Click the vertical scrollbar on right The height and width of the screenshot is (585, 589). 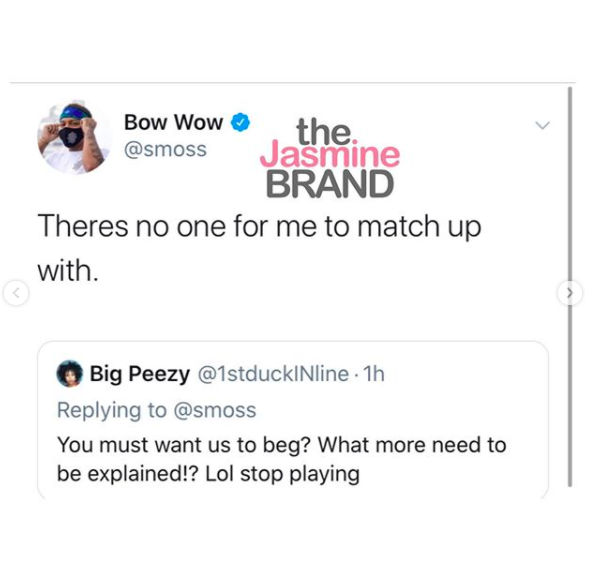(570, 287)
